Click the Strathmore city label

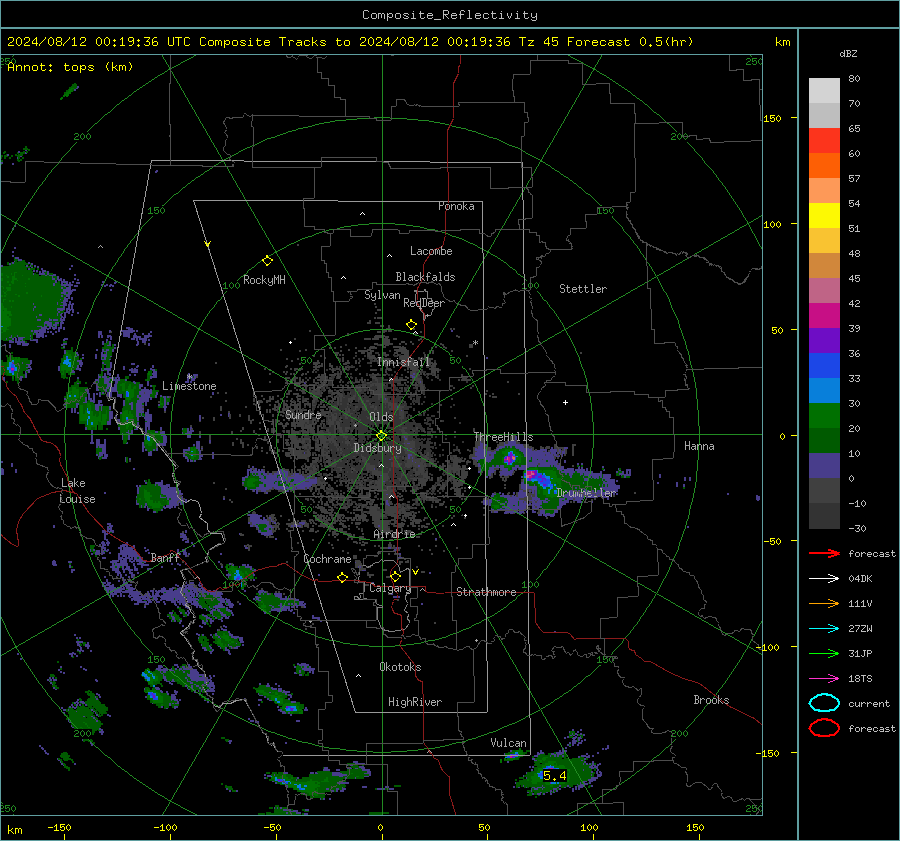tap(486, 592)
